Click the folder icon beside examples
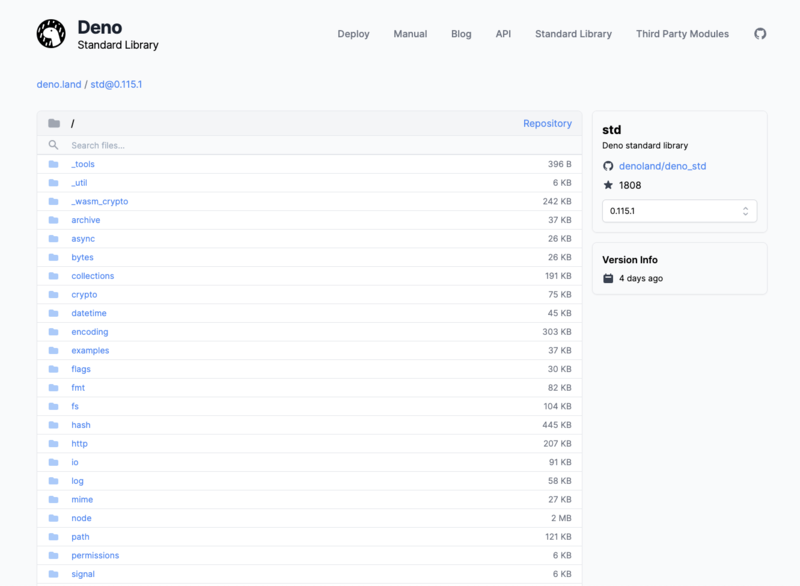The width and height of the screenshot is (800, 586). tap(54, 350)
